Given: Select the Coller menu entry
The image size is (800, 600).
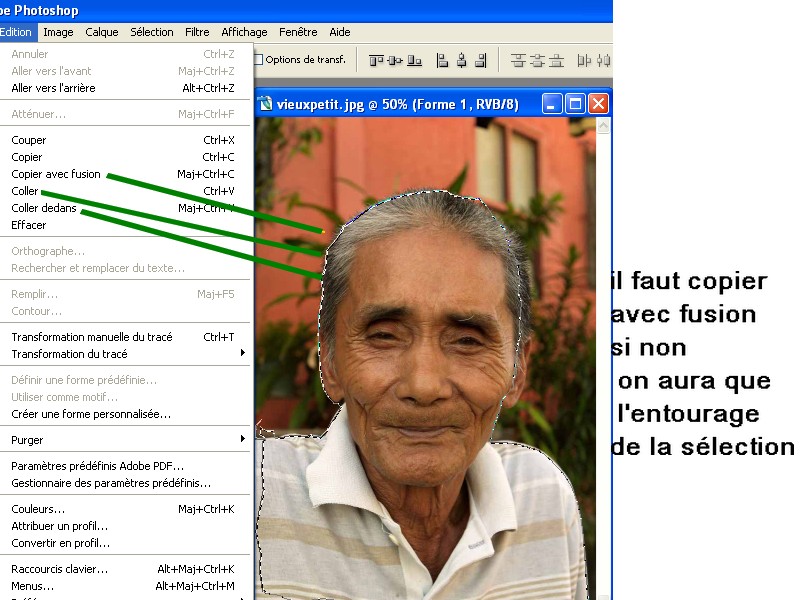Looking at the screenshot, I should 126,191.
